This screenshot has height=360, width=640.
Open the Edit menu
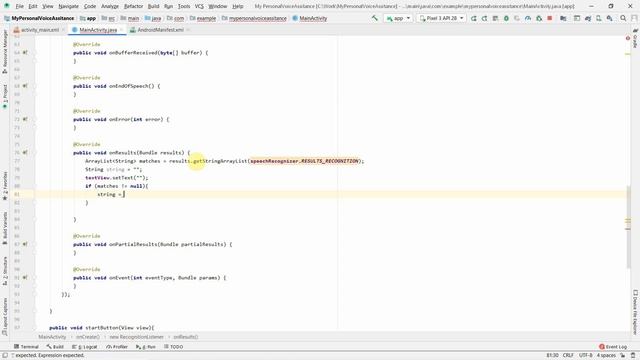click(x=33, y=6)
